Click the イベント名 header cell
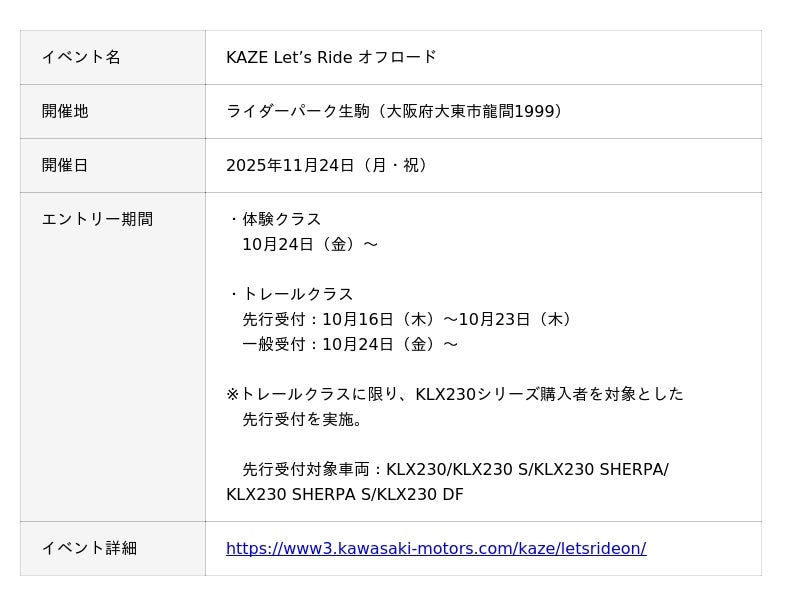Viewport: 800px width, 606px height. point(81,57)
